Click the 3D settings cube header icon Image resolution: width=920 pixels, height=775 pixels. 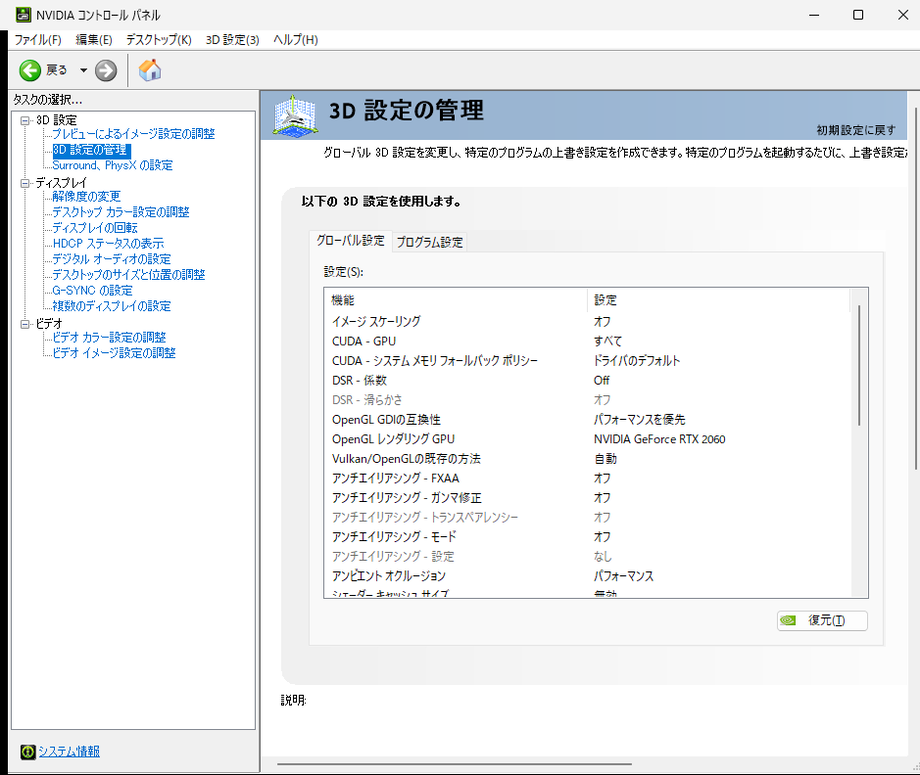(295, 116)
